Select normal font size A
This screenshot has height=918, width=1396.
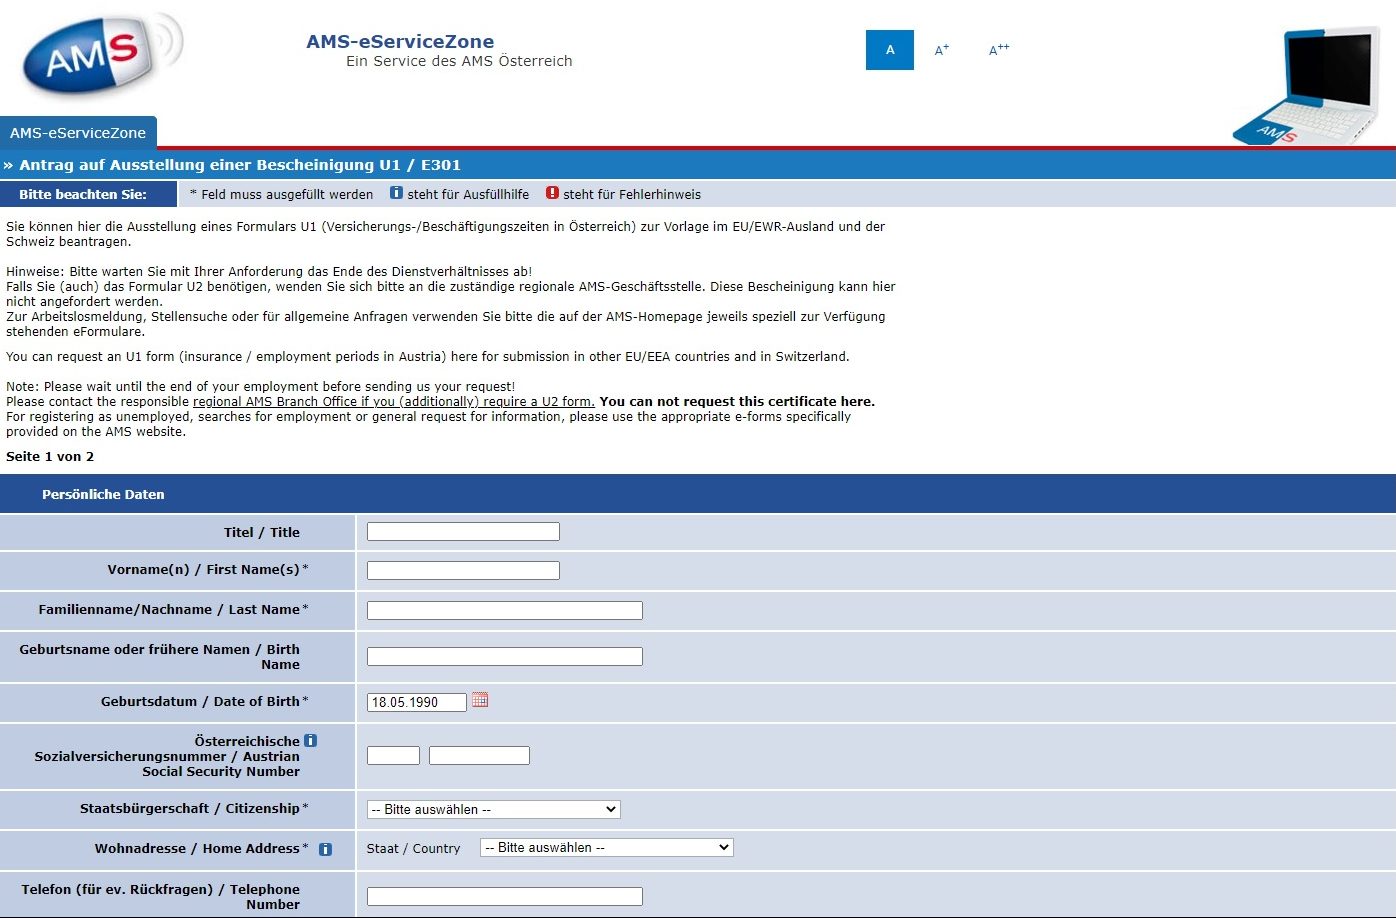point(890,50)
